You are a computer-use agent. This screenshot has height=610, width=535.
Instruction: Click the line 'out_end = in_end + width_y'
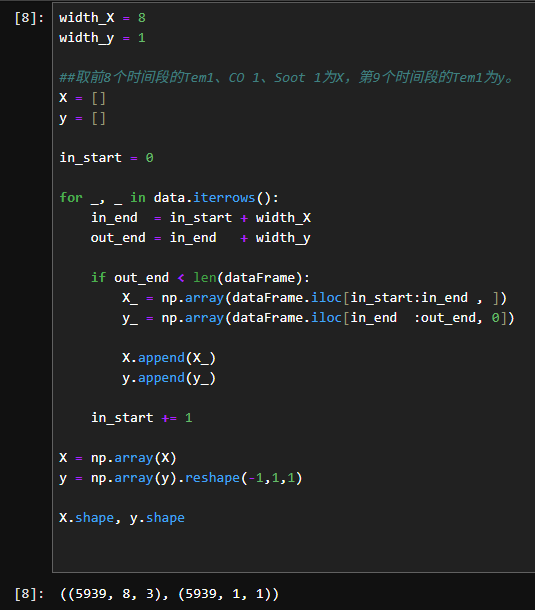click(201, 238)
